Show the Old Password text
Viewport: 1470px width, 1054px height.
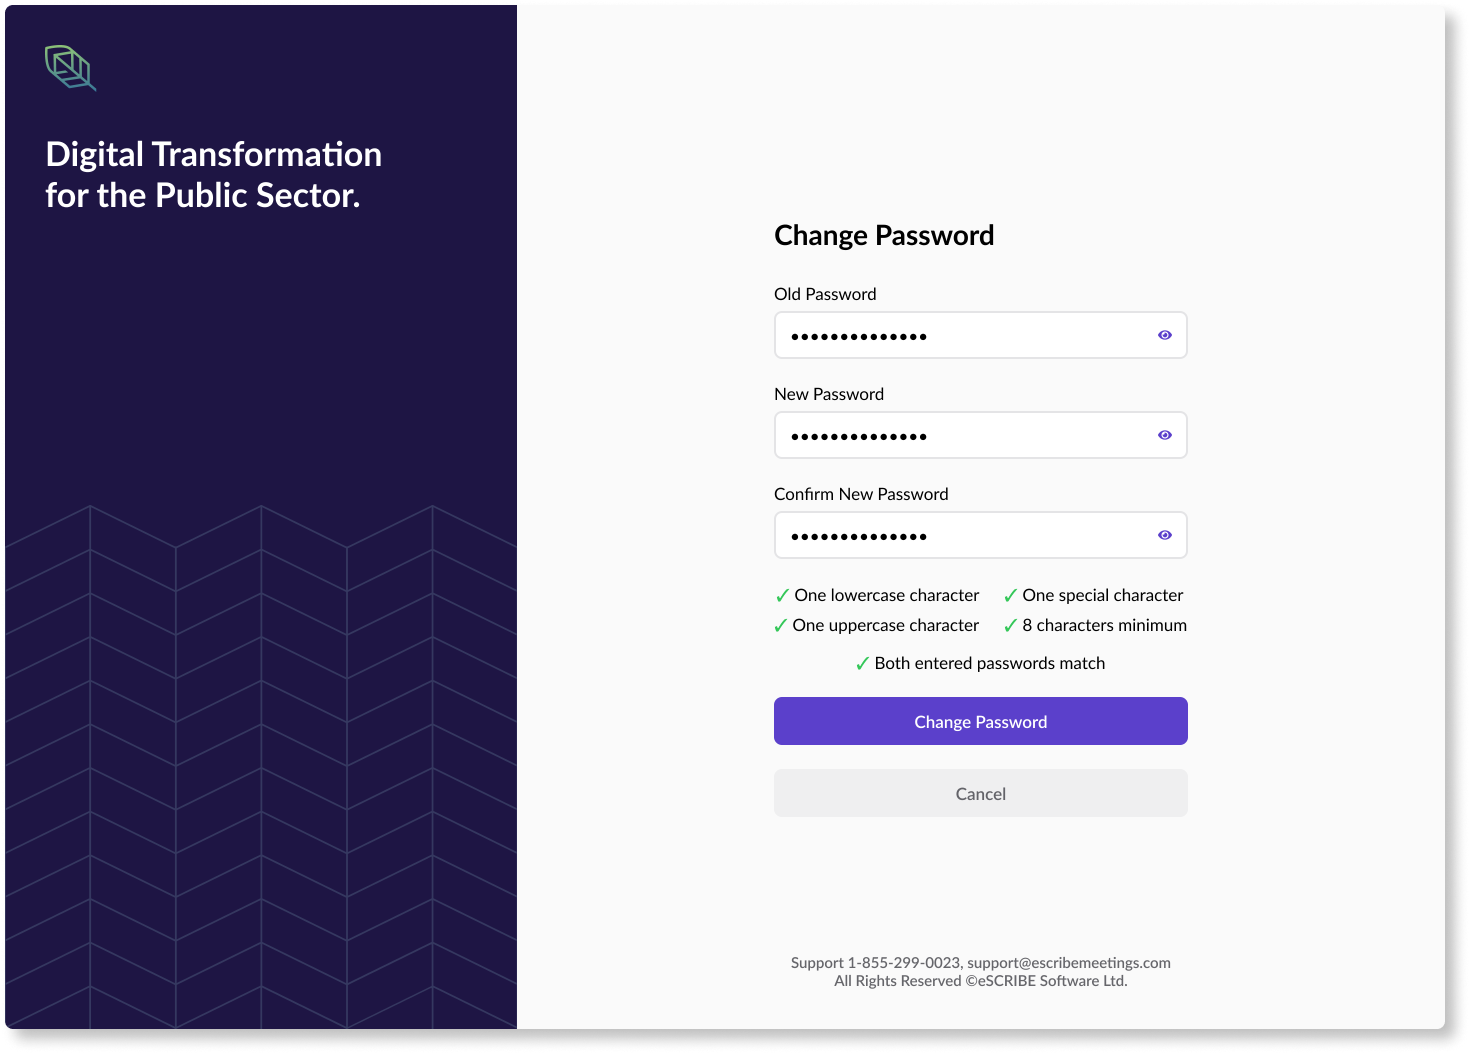coord(1165,335)
